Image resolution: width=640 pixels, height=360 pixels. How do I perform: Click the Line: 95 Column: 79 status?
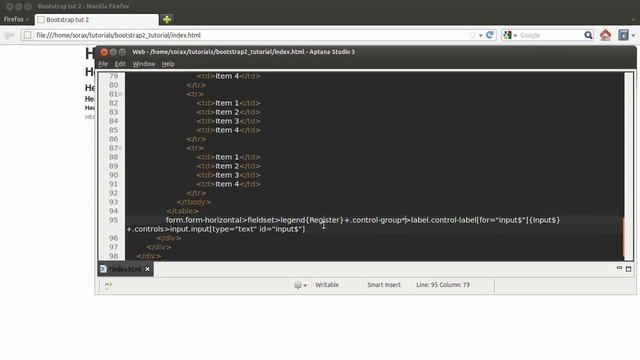pos(443,285)
